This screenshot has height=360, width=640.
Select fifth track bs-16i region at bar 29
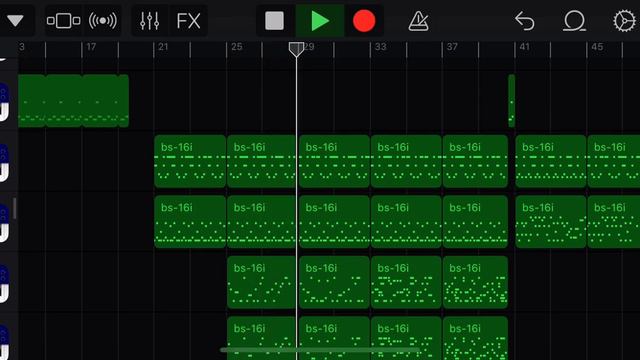tap(334, 338)
